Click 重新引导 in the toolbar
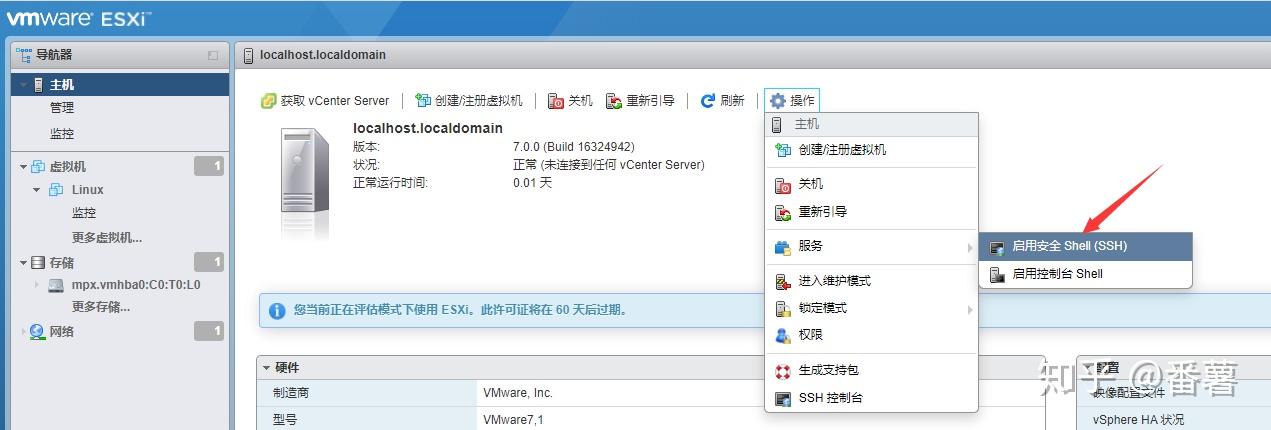The height and width of the screenshot is (430, 1271). [x=640, y=100]
